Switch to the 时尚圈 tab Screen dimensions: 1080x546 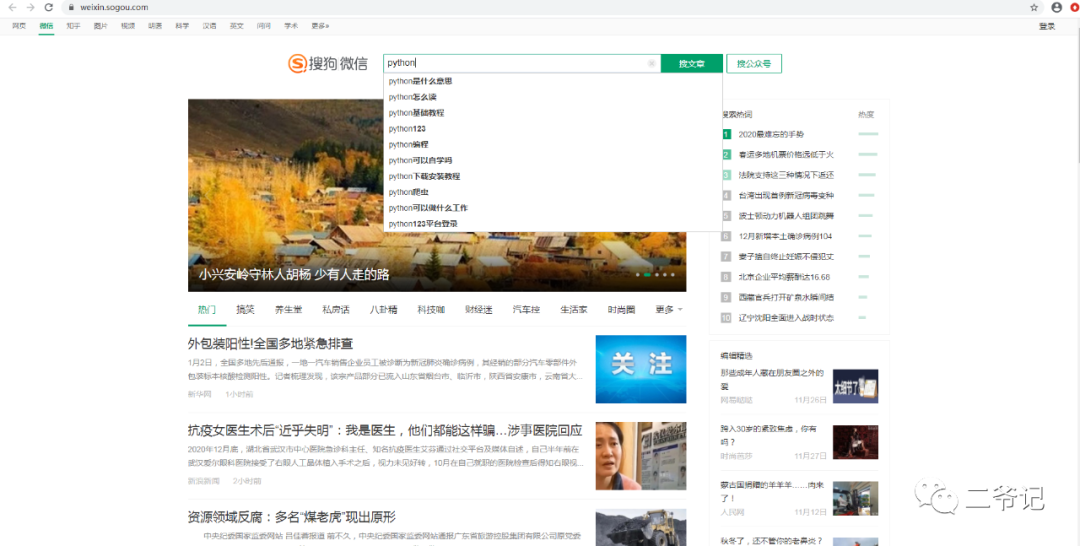(621, 310)
